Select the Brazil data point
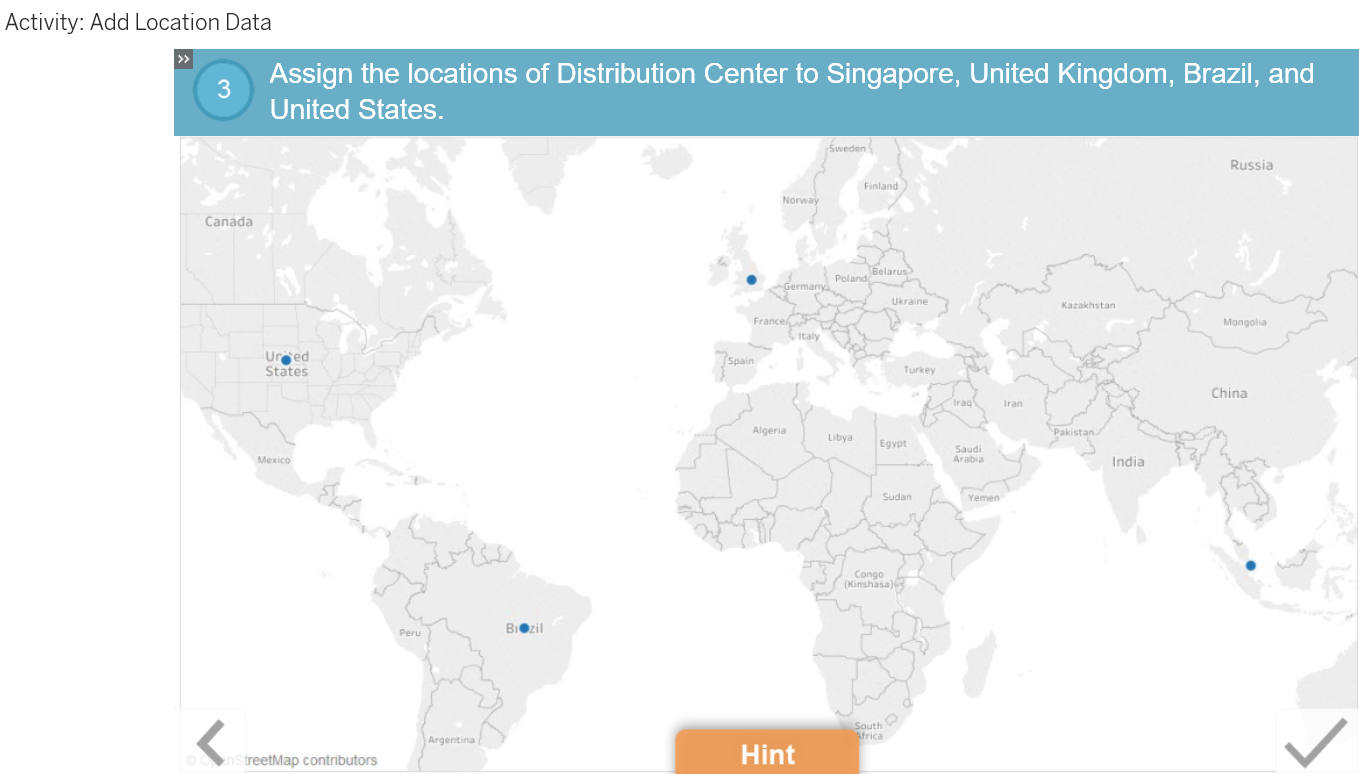This screenshot has height=774, width=1359. [524, 628]
